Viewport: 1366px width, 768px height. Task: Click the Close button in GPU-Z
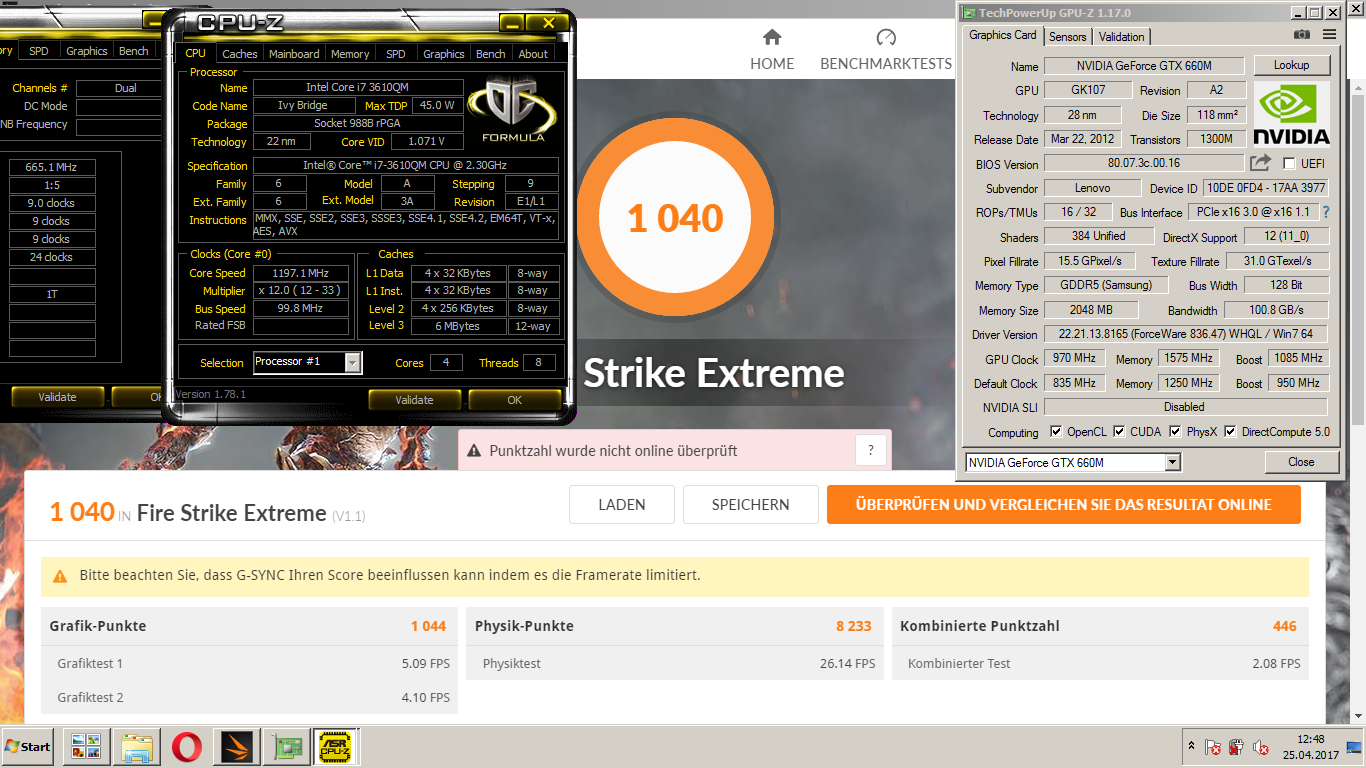(x=1301, y=462)
